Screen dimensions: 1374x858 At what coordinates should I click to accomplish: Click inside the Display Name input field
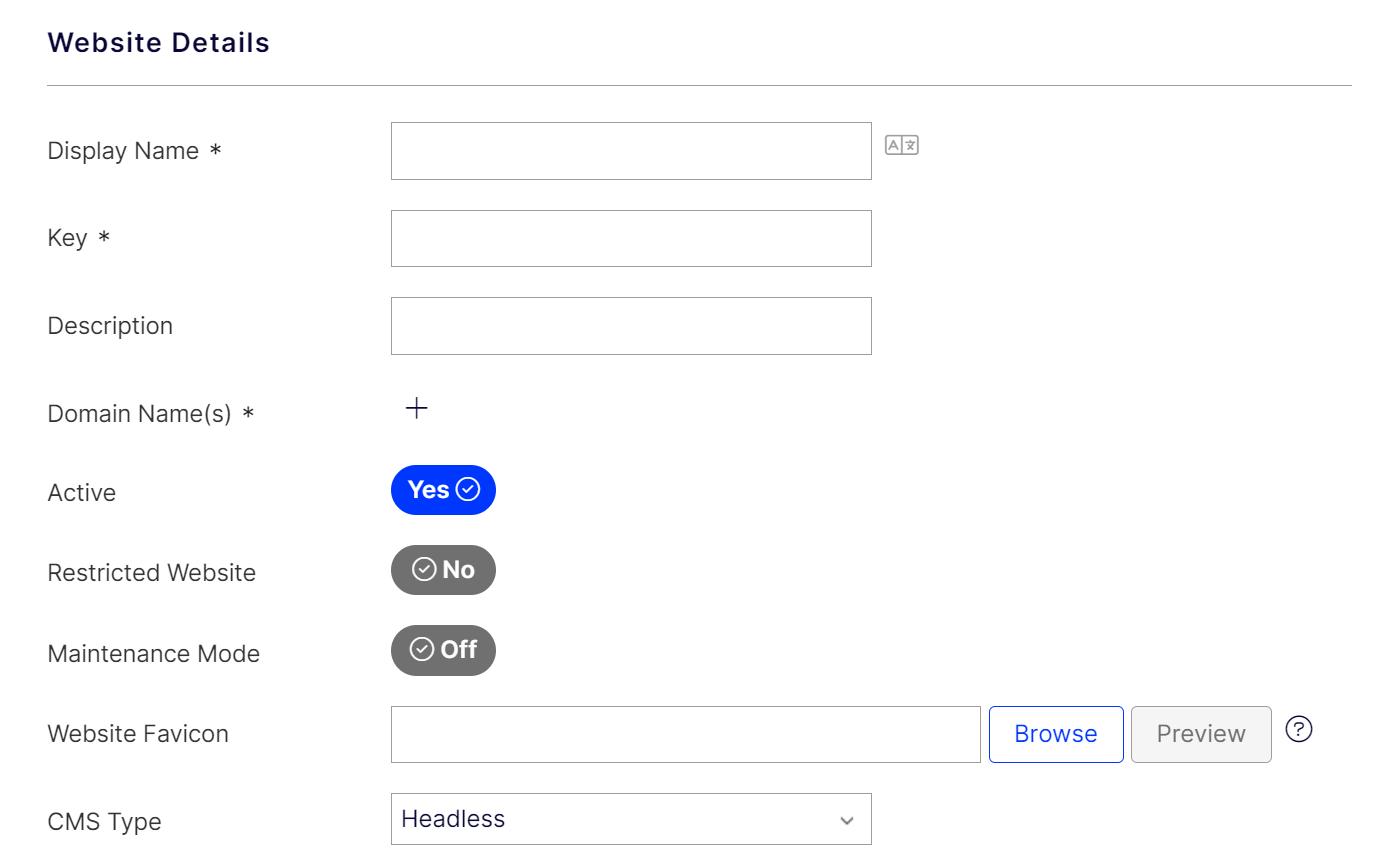click(630, 150)
